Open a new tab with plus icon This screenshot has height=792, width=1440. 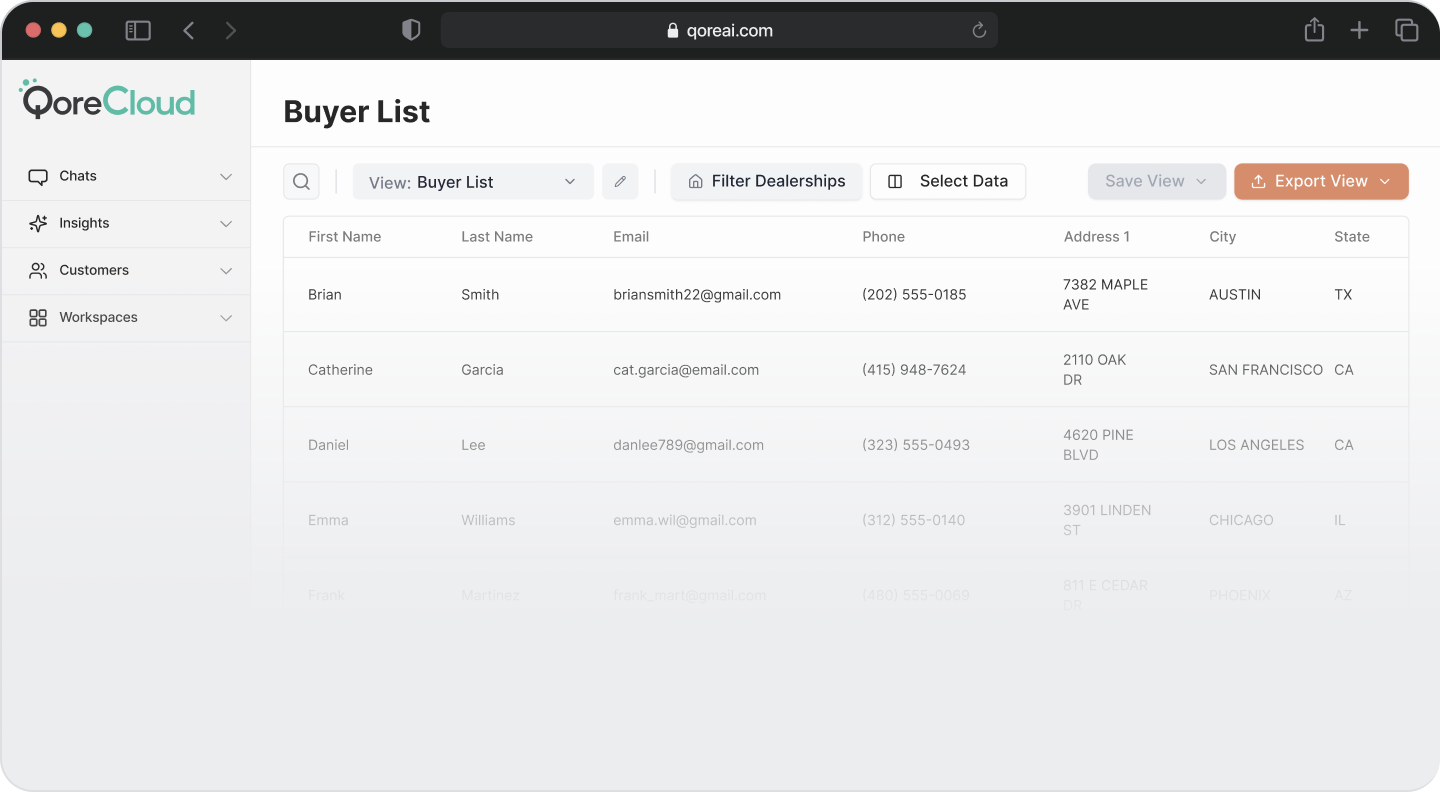coord(1359,31)
